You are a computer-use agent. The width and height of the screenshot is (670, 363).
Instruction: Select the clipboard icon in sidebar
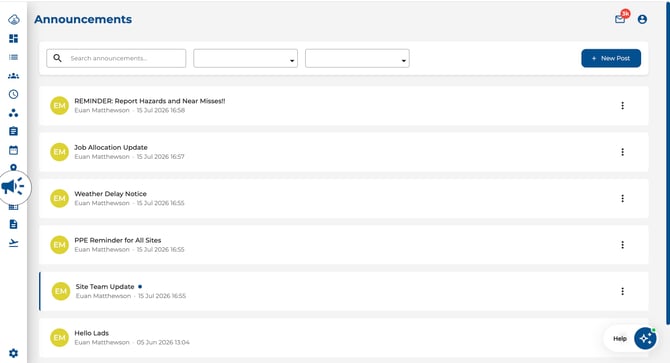click(x=14, y=131)
